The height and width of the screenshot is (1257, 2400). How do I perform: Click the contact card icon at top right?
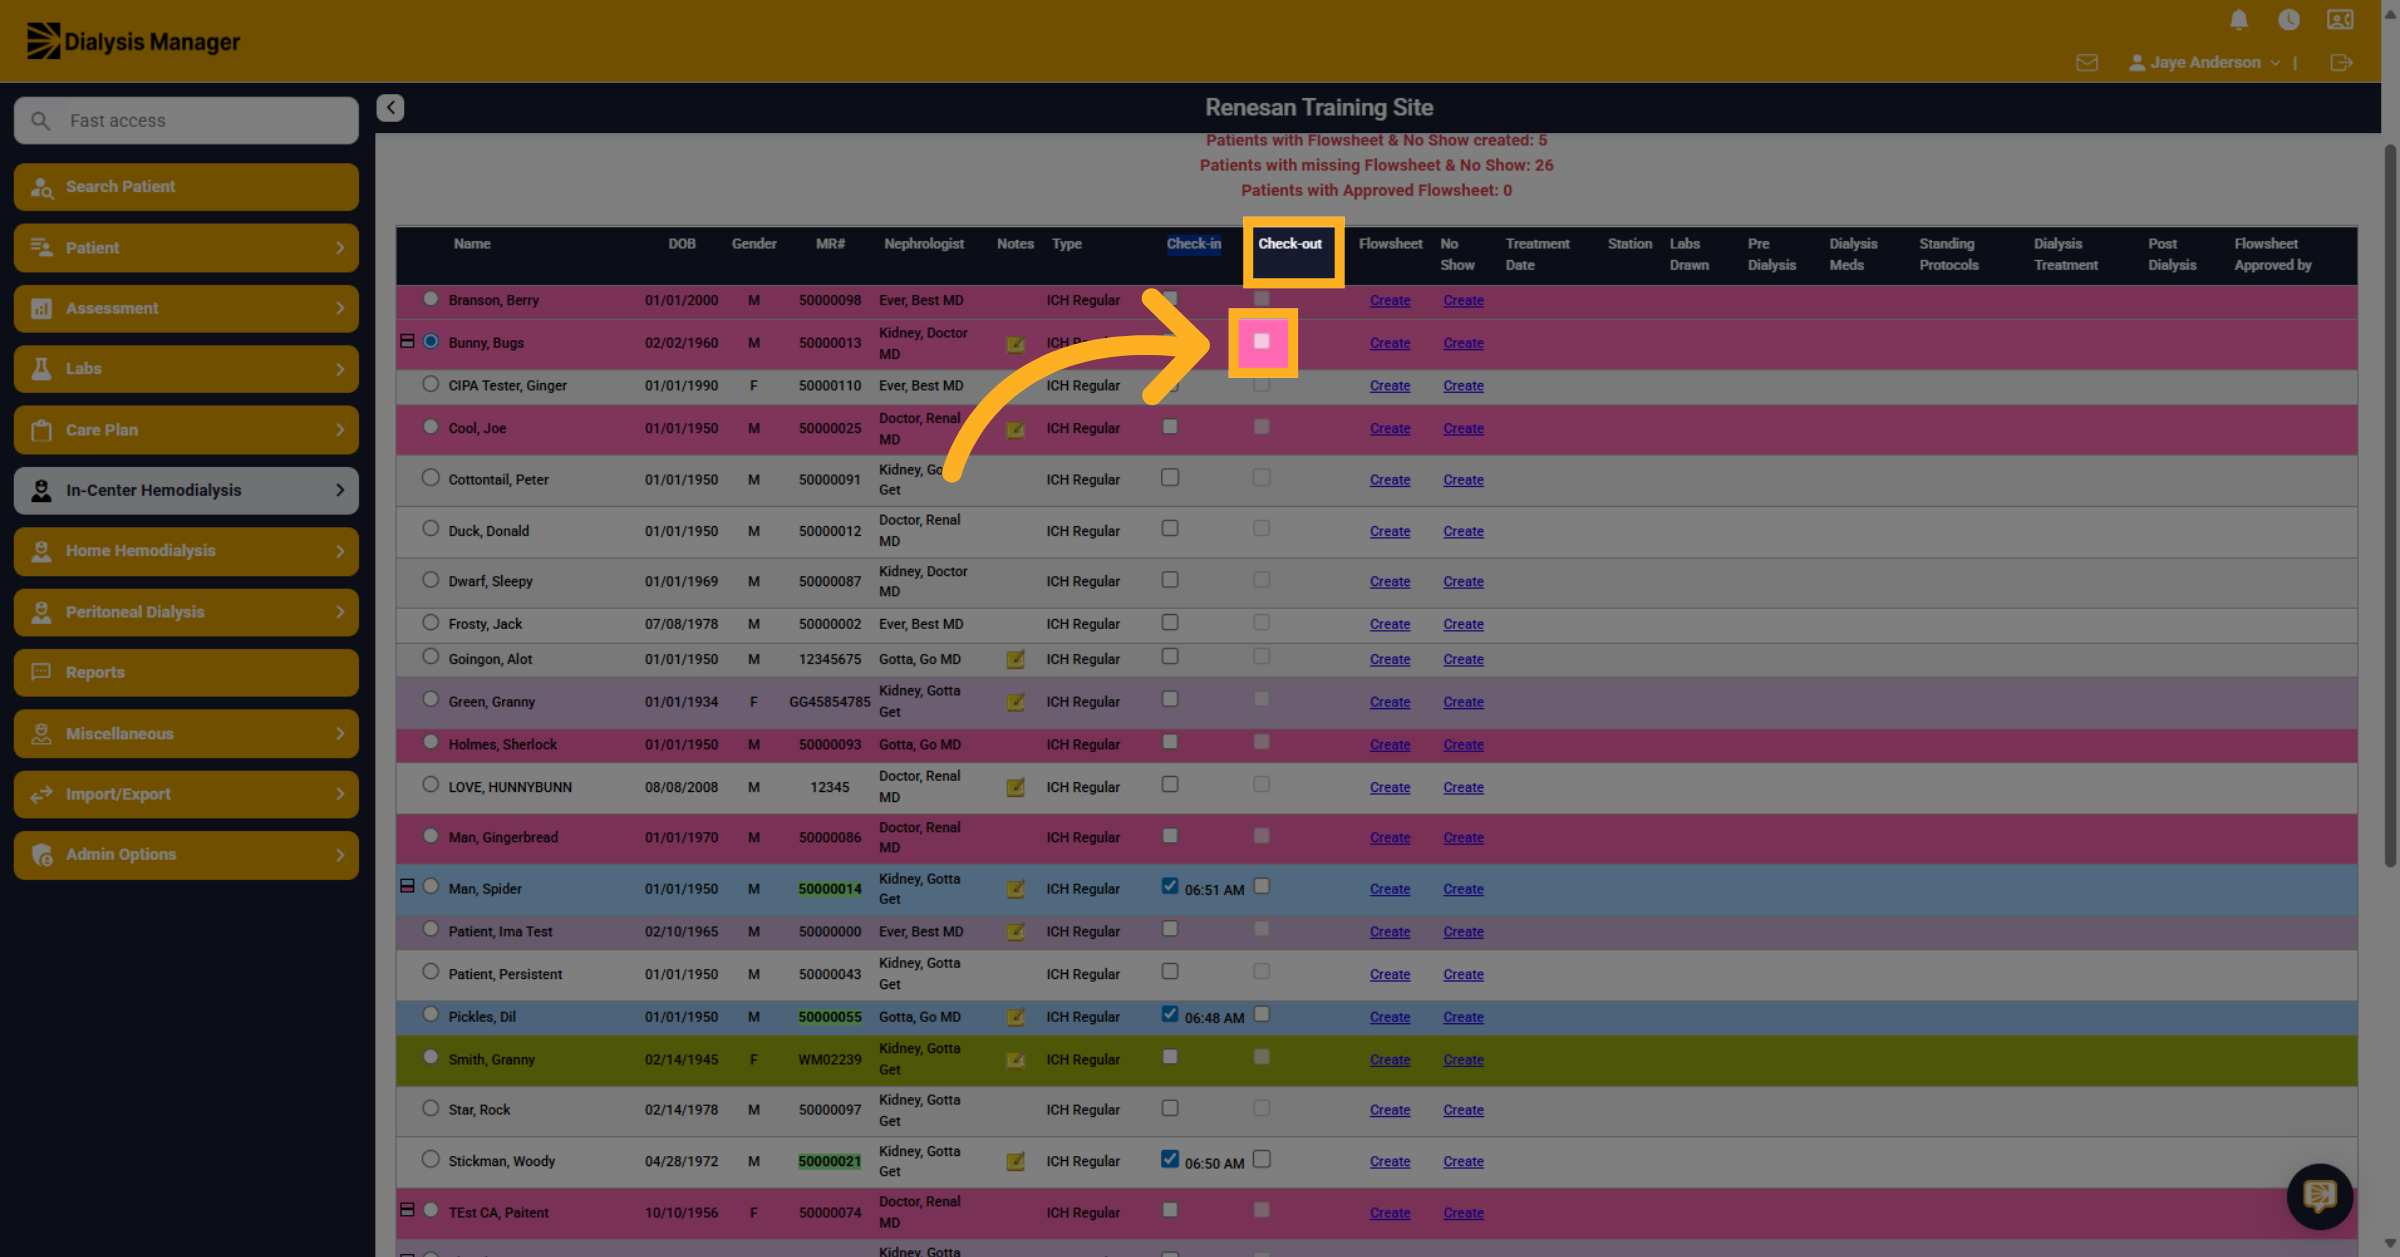pos(2340,20)
